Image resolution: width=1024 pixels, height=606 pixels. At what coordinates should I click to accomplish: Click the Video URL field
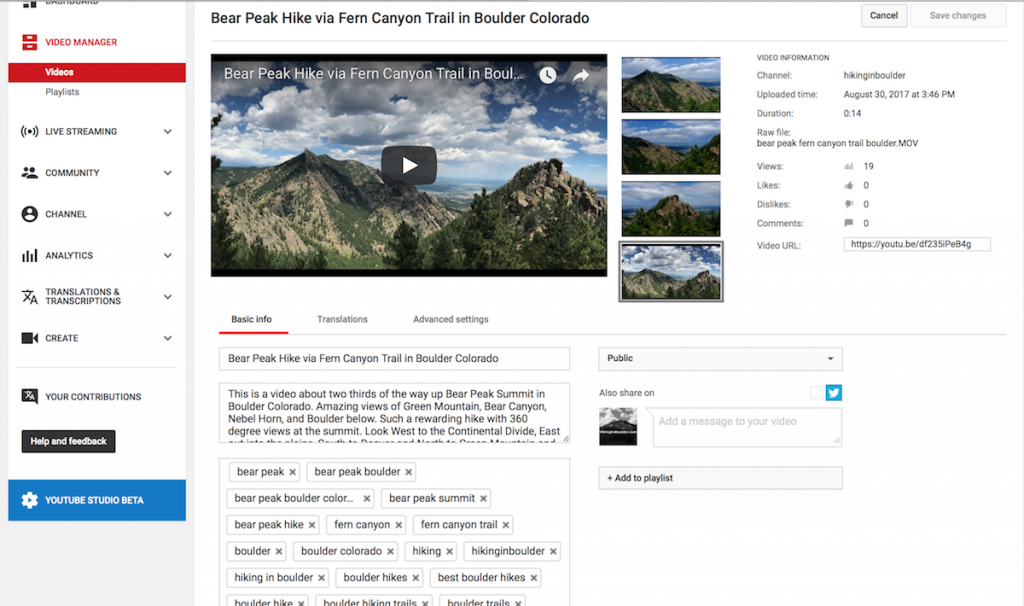point(917,244)
